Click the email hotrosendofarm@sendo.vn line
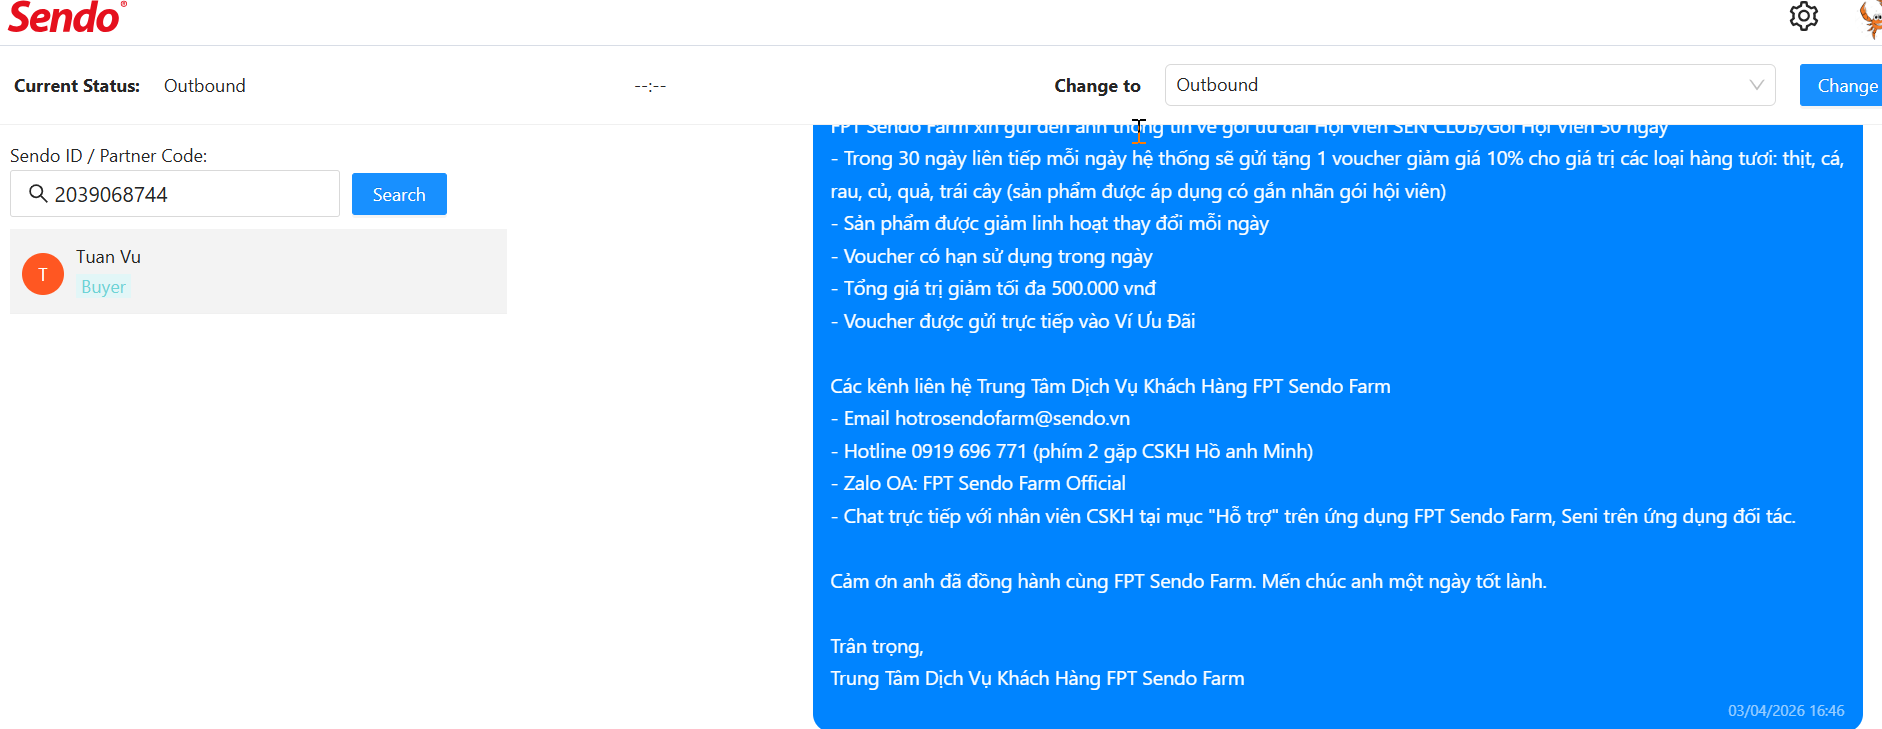This screenshot has width=1882, height=729. tap(980, 418)
